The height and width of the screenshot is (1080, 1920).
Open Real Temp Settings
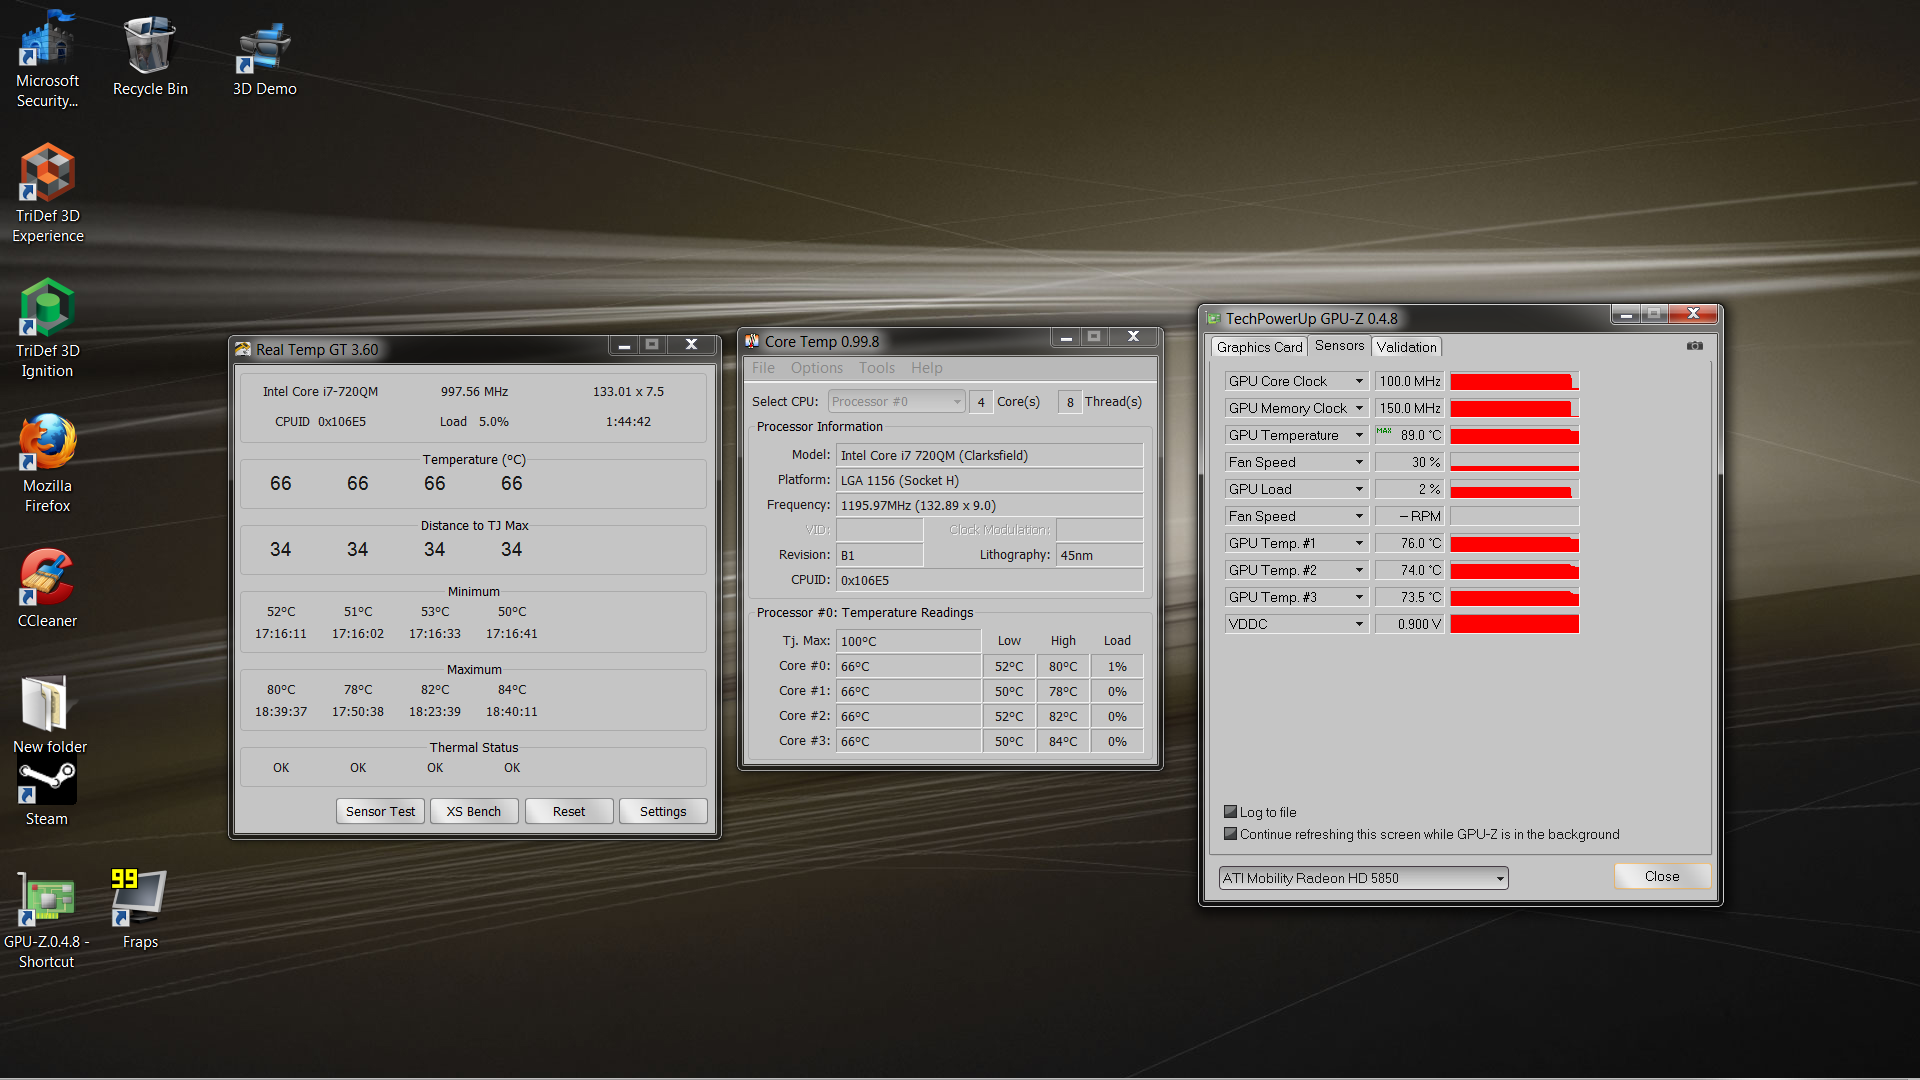[663, 811]
